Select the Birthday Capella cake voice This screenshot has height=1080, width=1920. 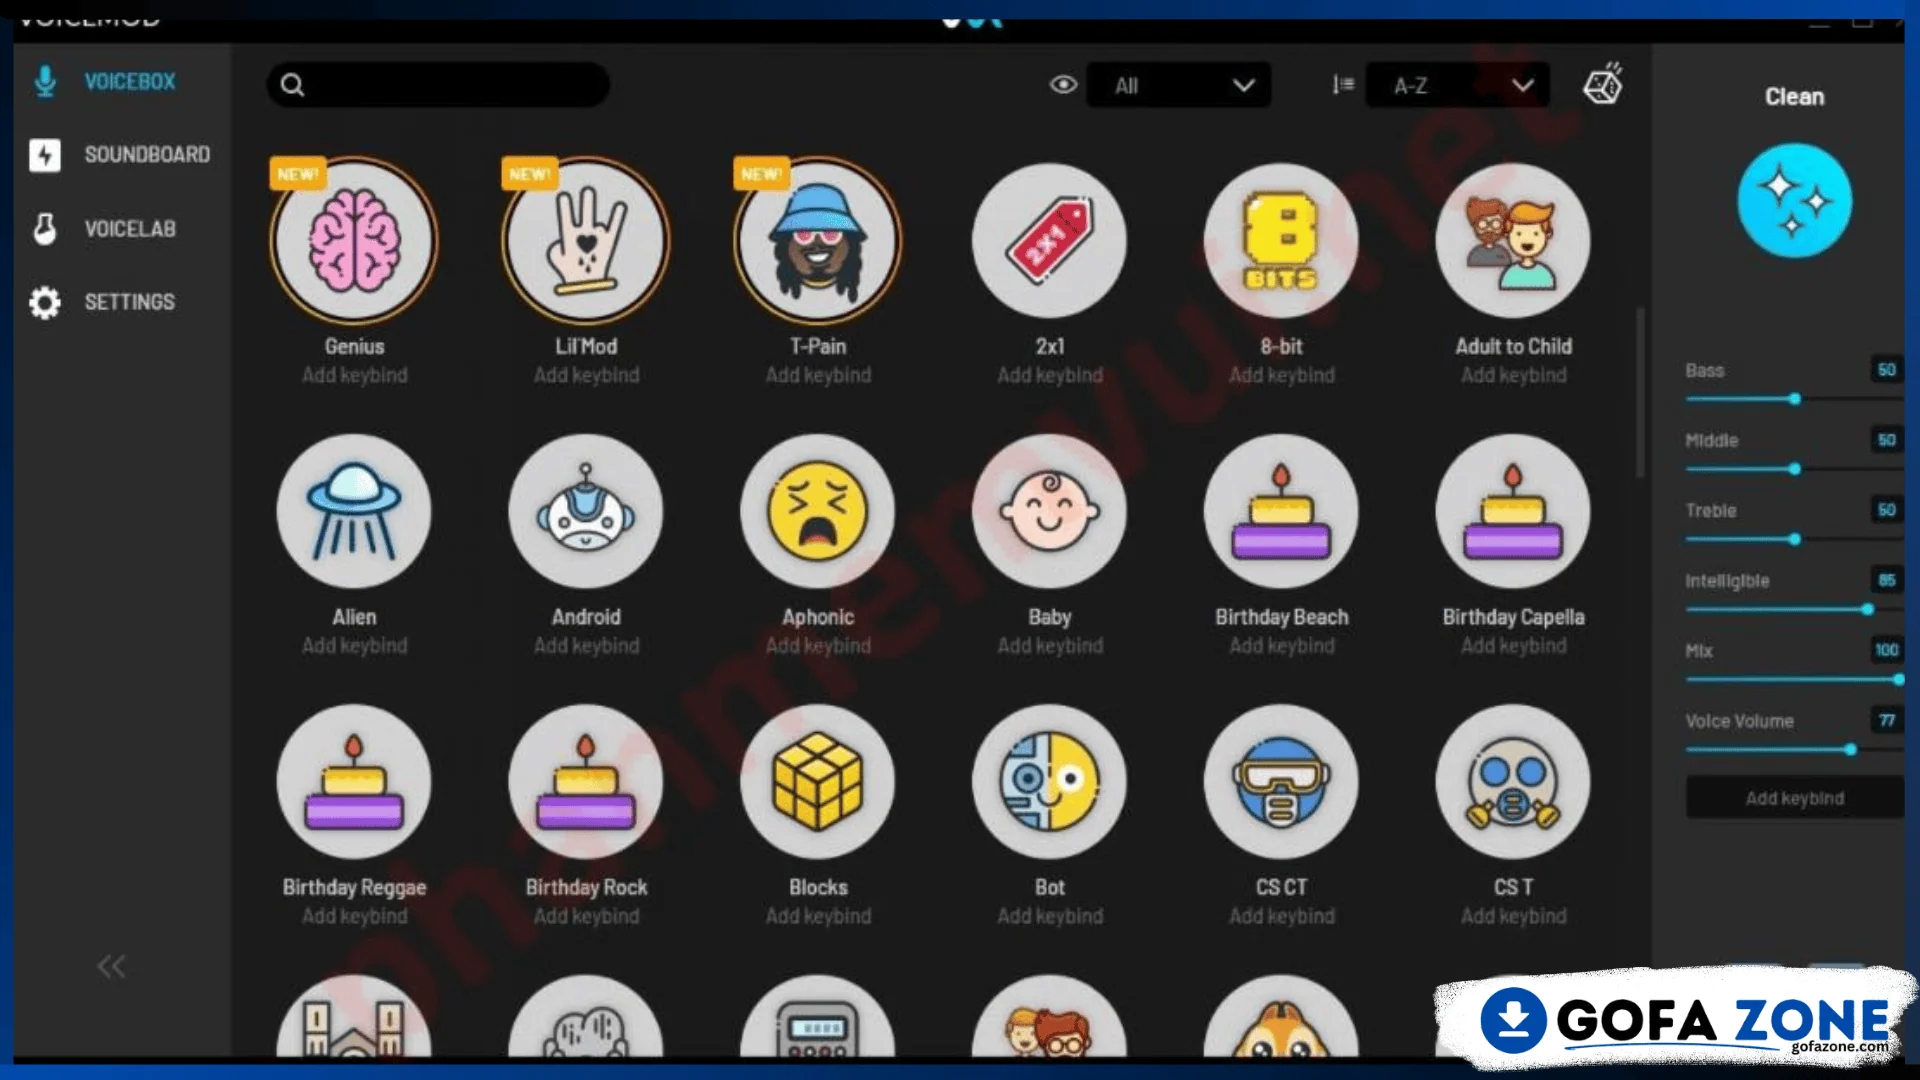coord(1513,511)
